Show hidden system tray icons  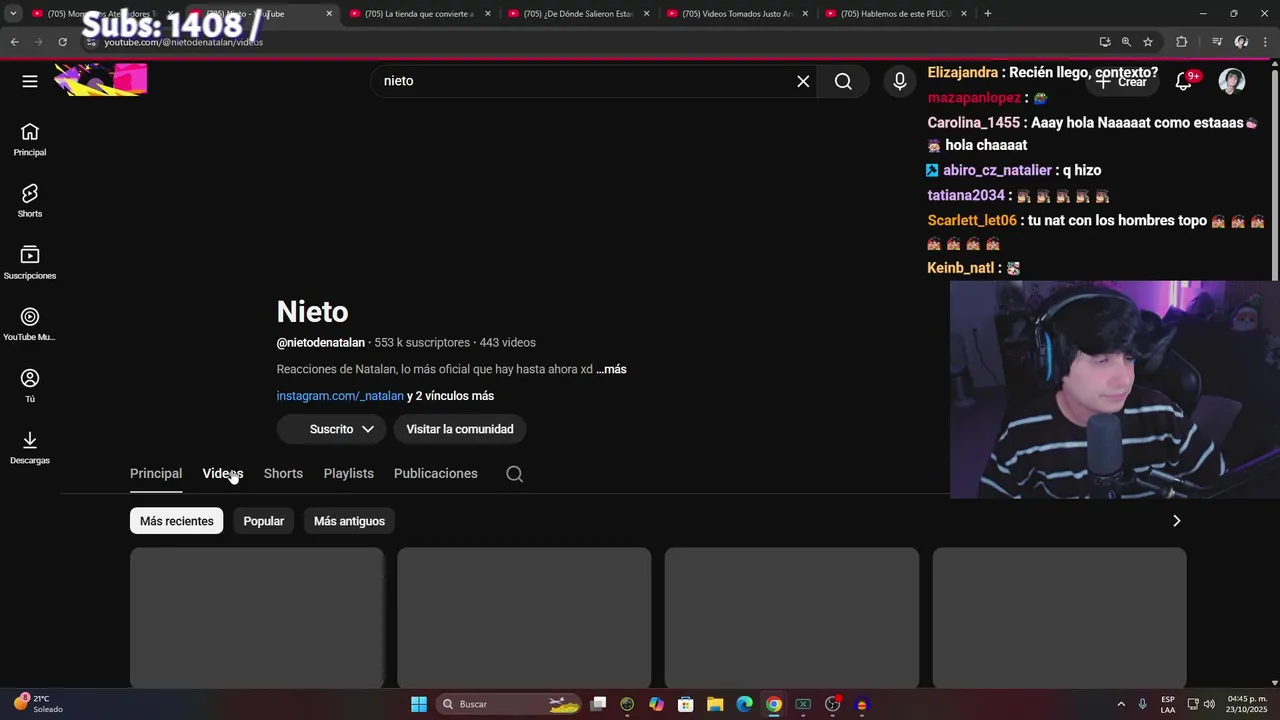[1121, 704]
